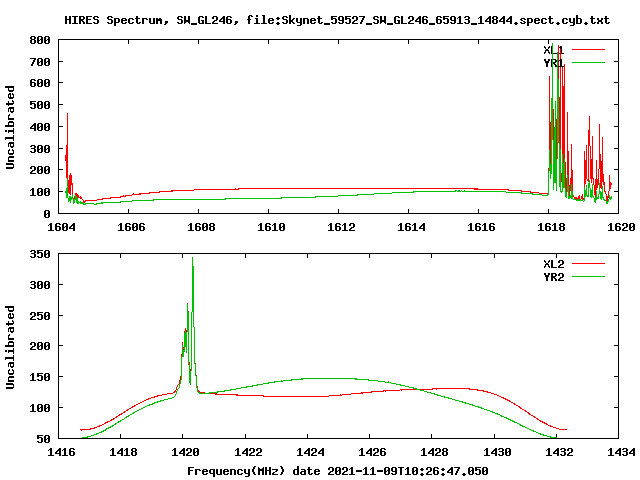Click the 1428 frequency tick label

pyautogui.click(x=434, y=452)
